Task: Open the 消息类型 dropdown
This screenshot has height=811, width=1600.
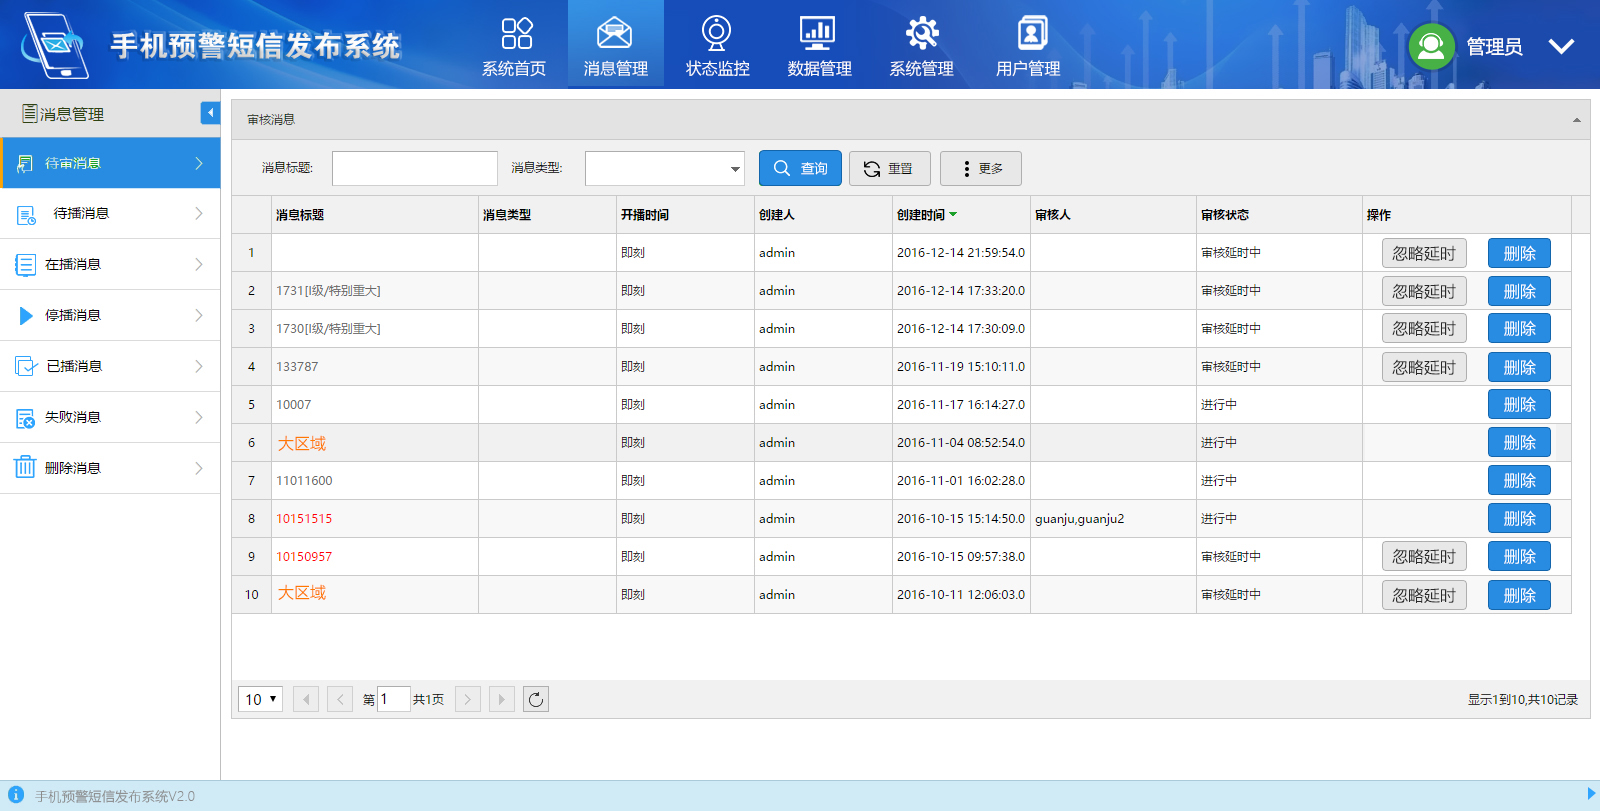Action: pos(665,168)
